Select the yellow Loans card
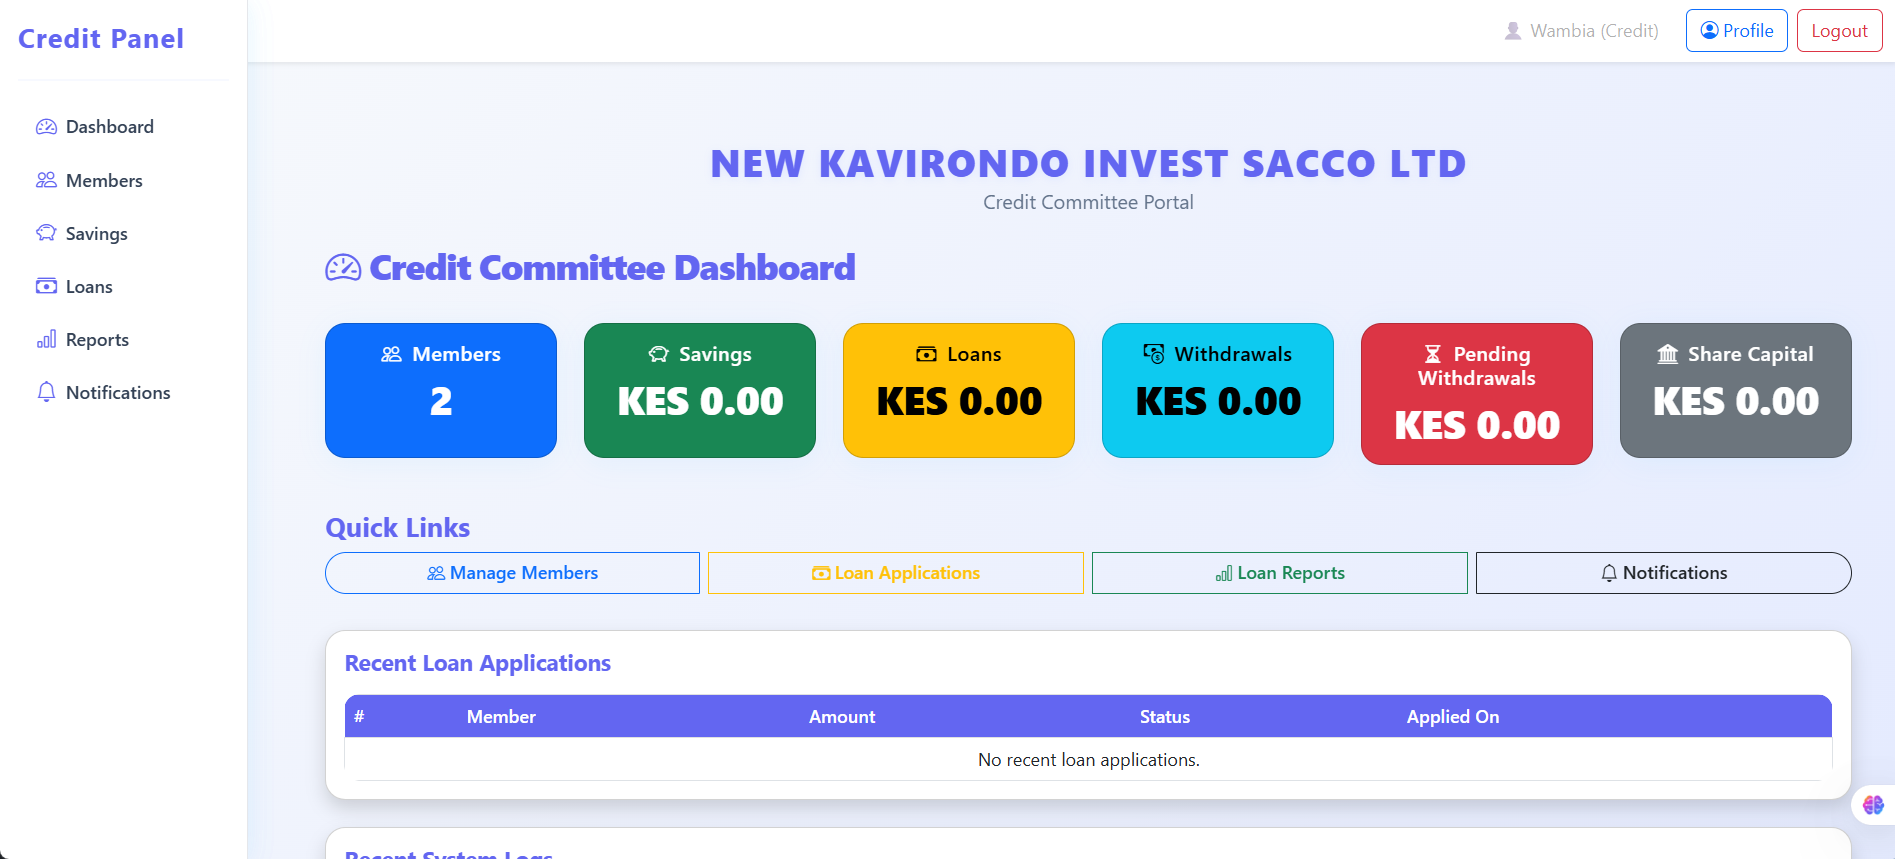The width and height of the screenshot is (1895, 859). point(959,390)
